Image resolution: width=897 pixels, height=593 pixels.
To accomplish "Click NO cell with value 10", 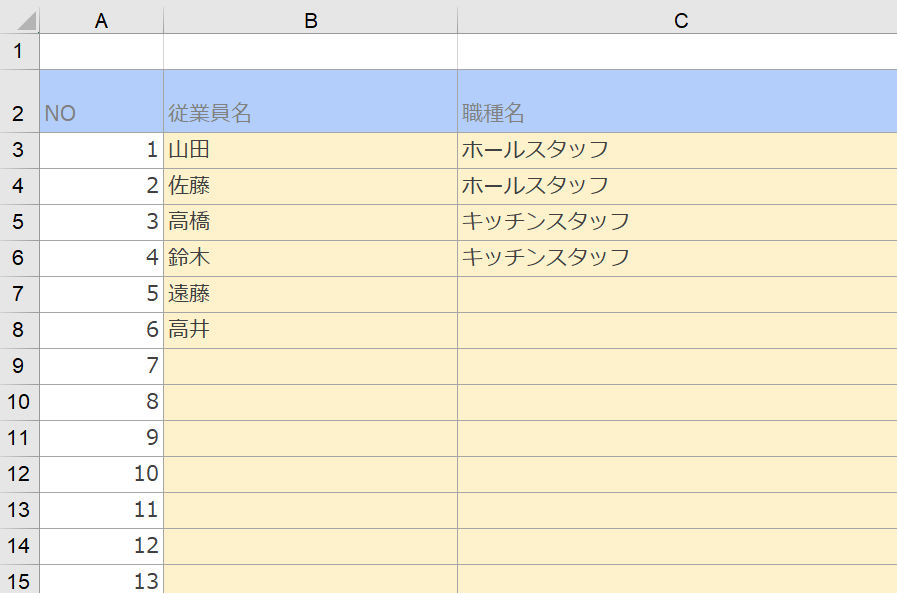I will [101, 475].
